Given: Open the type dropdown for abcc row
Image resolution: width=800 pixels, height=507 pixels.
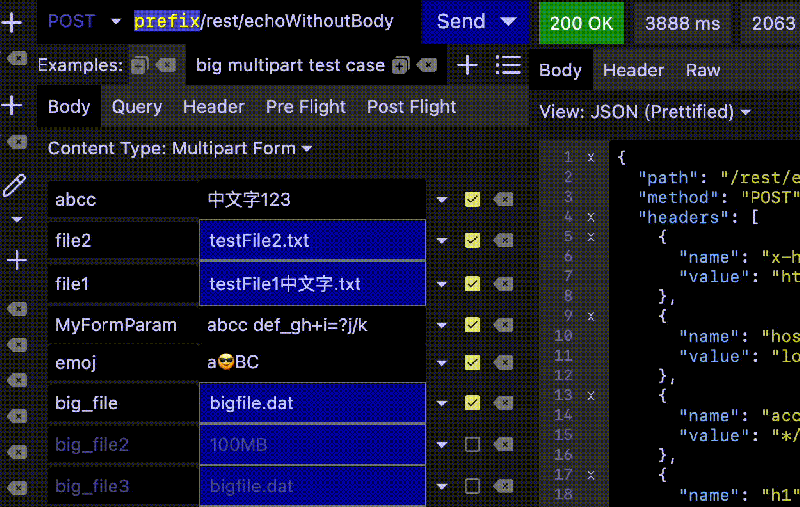Looking at the screenshot, I should click(442, 200).
